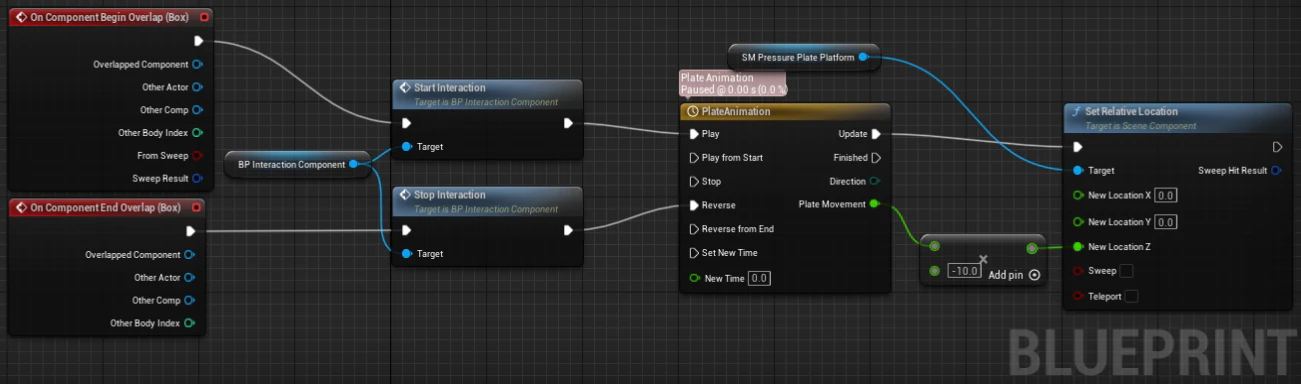Click Play from Start pin on PlateAnimation
1301x384 pixels.
694,157
